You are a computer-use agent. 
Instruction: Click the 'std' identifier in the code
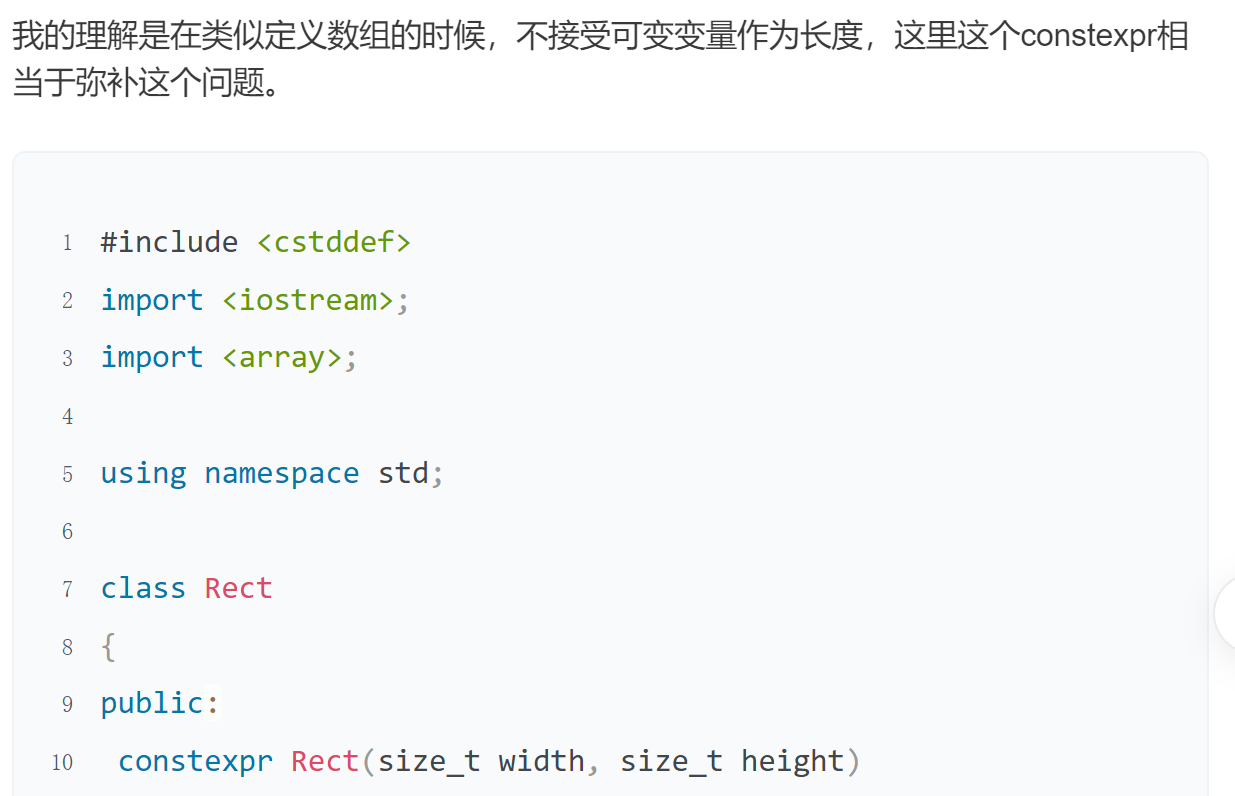403,473
